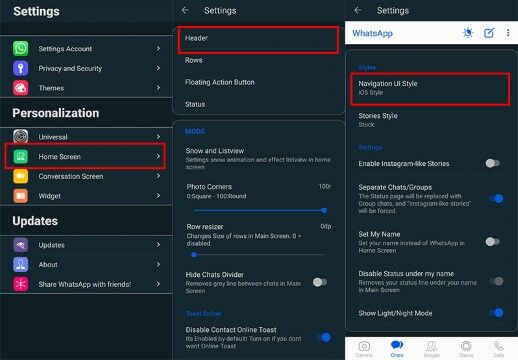Tap the Privacy and Security key icon
Image resolution: width=518 pixels, height=360 pixels.
click(x=21, y=68)
